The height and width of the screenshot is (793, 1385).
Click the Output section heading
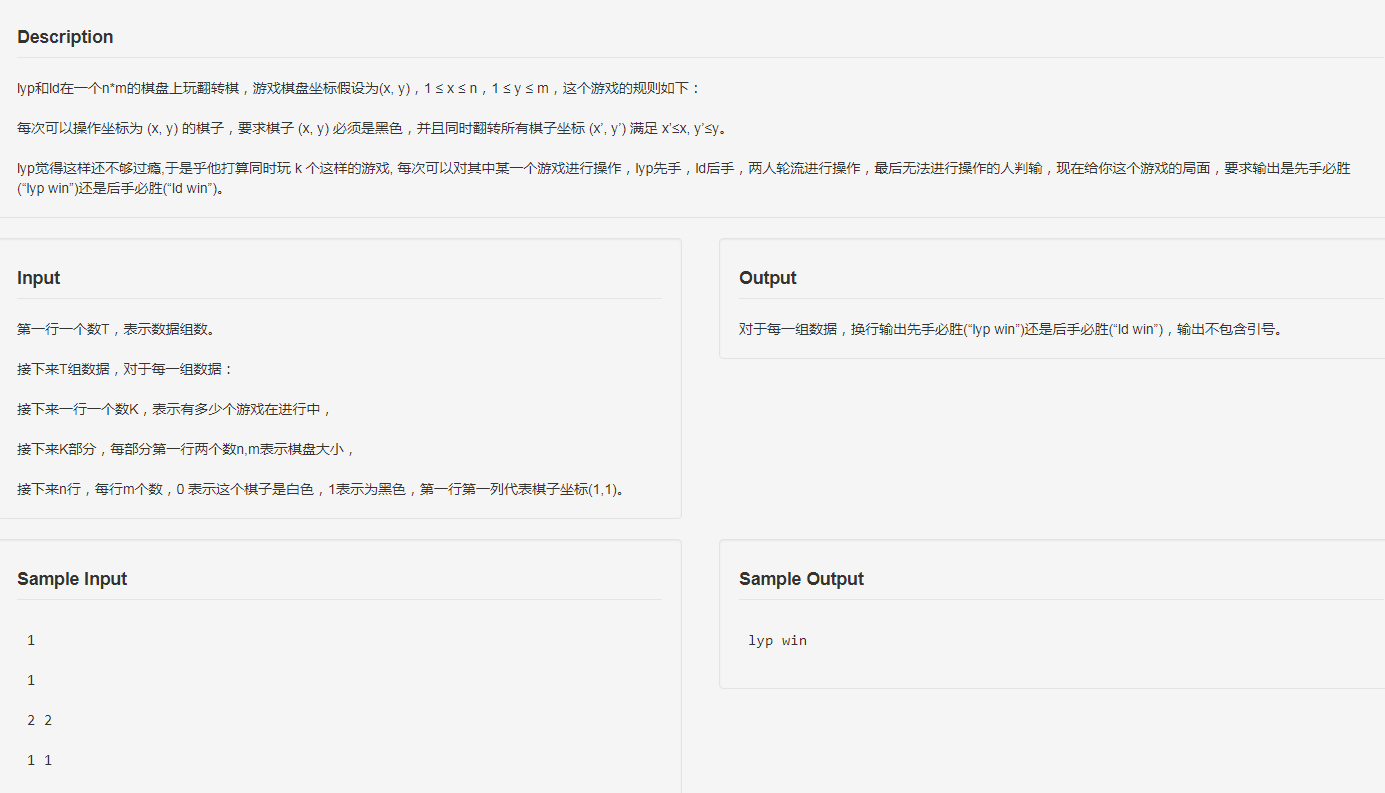(767, 277)
